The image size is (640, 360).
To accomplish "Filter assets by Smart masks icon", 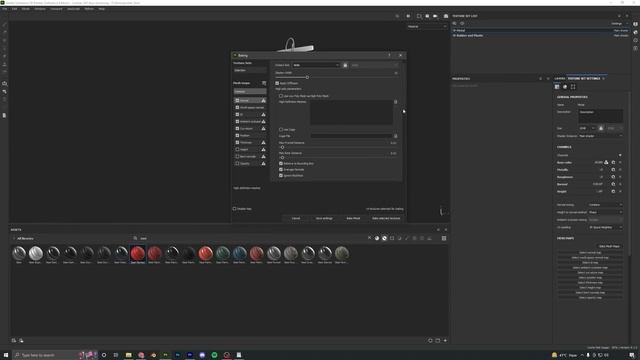I will [x=392, y=238].
